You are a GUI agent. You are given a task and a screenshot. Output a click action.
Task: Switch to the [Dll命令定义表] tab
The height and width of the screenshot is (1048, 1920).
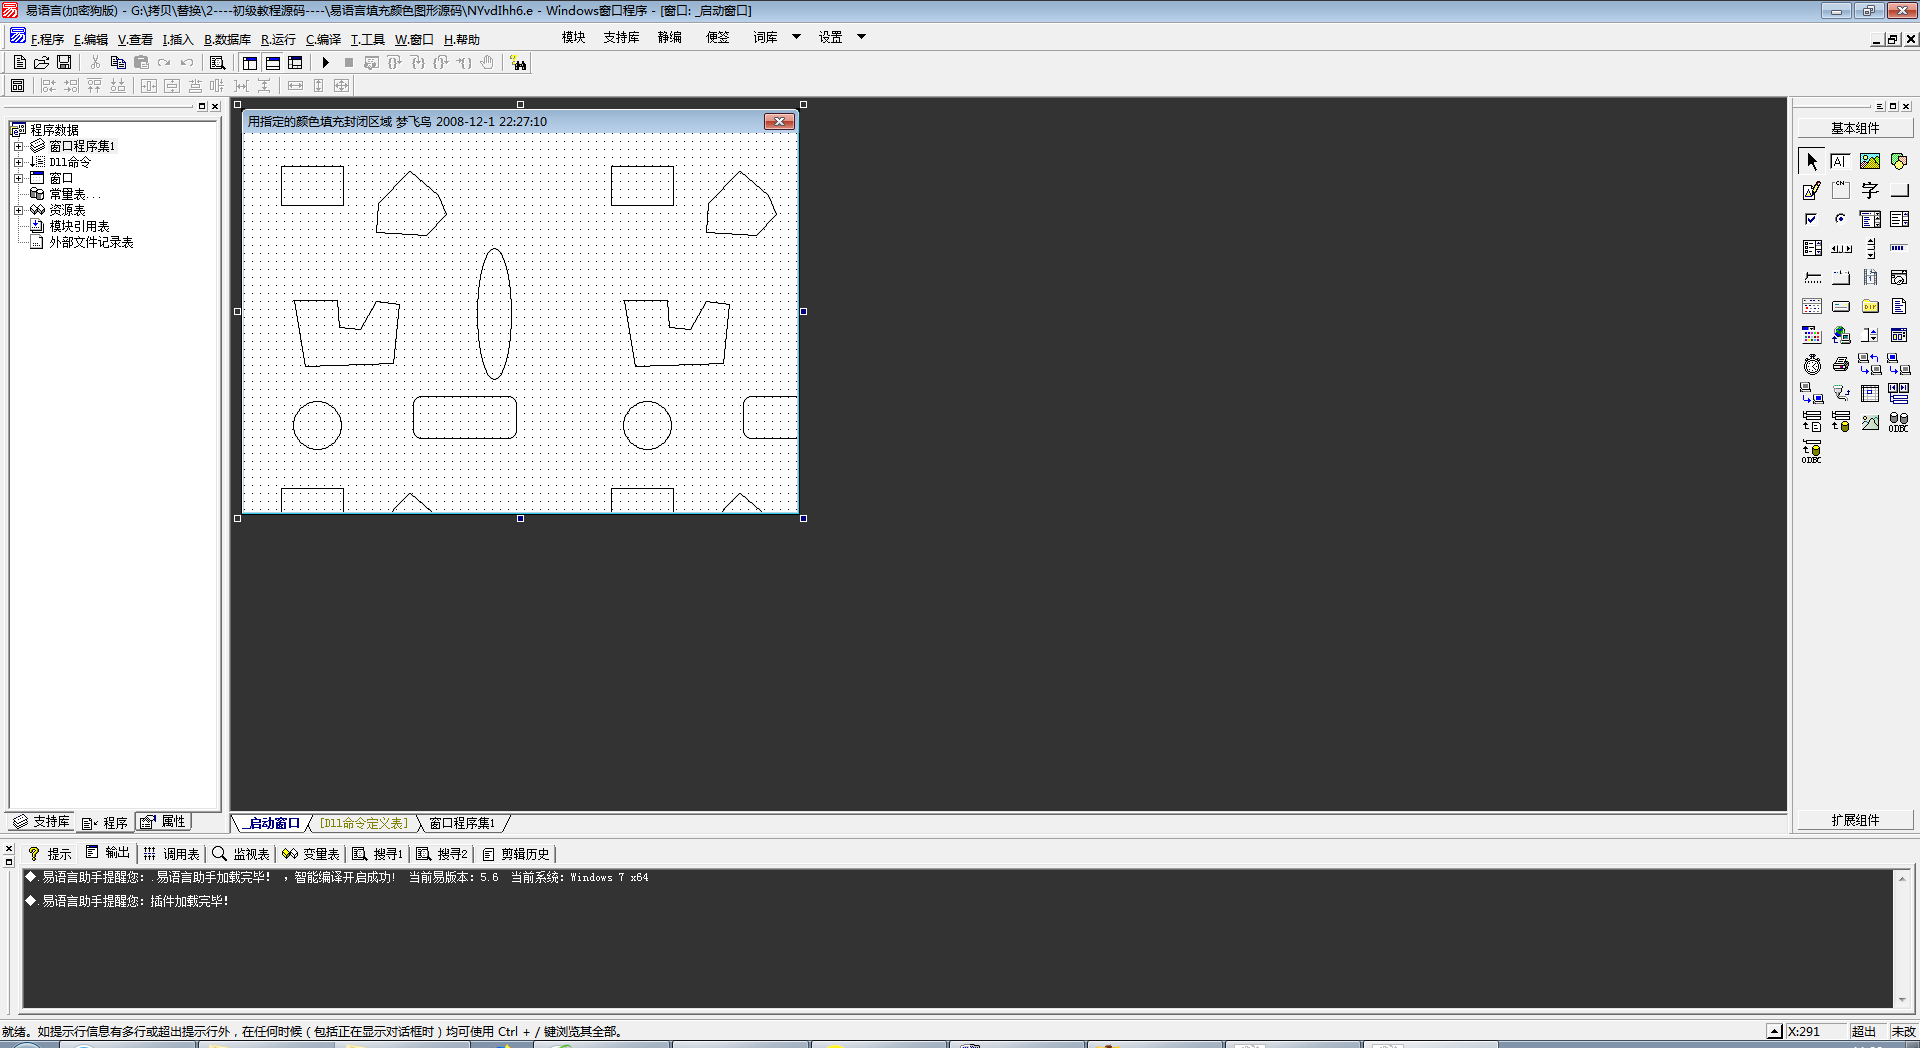coord(364,823)
